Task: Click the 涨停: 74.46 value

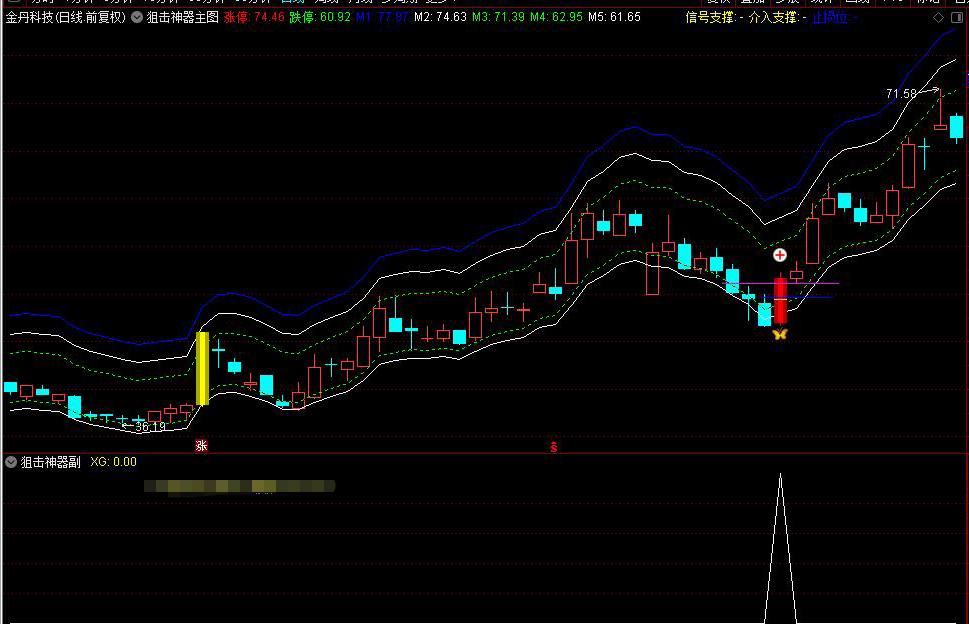Action: (x=254, y=17)
